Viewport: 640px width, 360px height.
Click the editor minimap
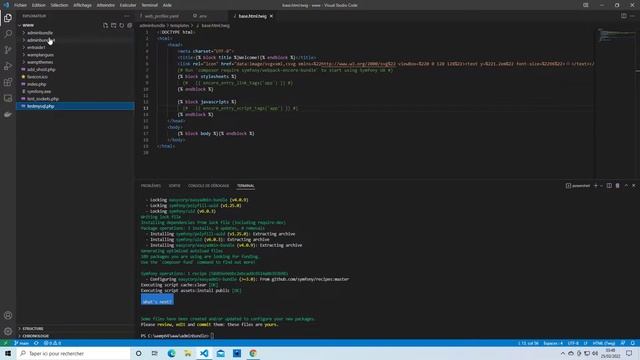[x=616, y=37]
